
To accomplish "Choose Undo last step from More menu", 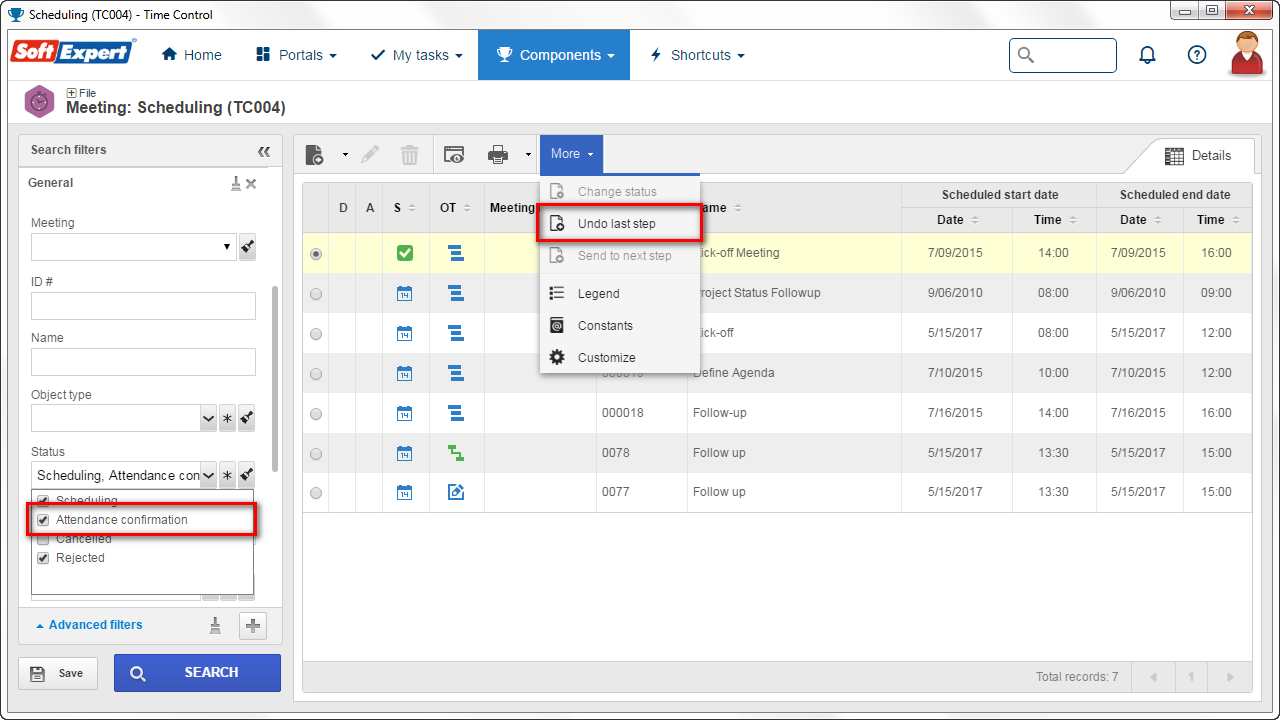I will coord(620,224).
